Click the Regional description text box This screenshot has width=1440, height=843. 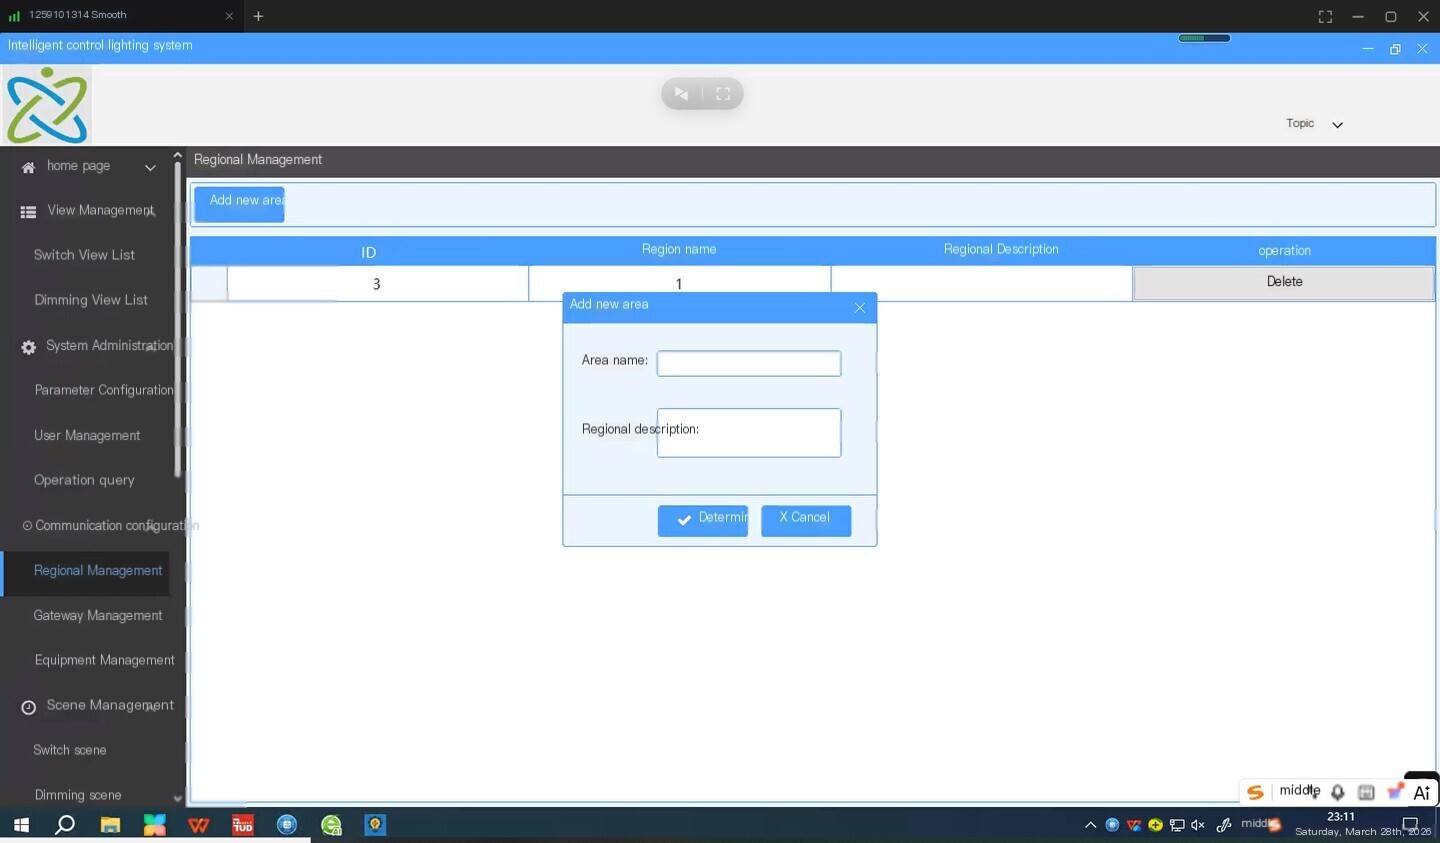748,433
